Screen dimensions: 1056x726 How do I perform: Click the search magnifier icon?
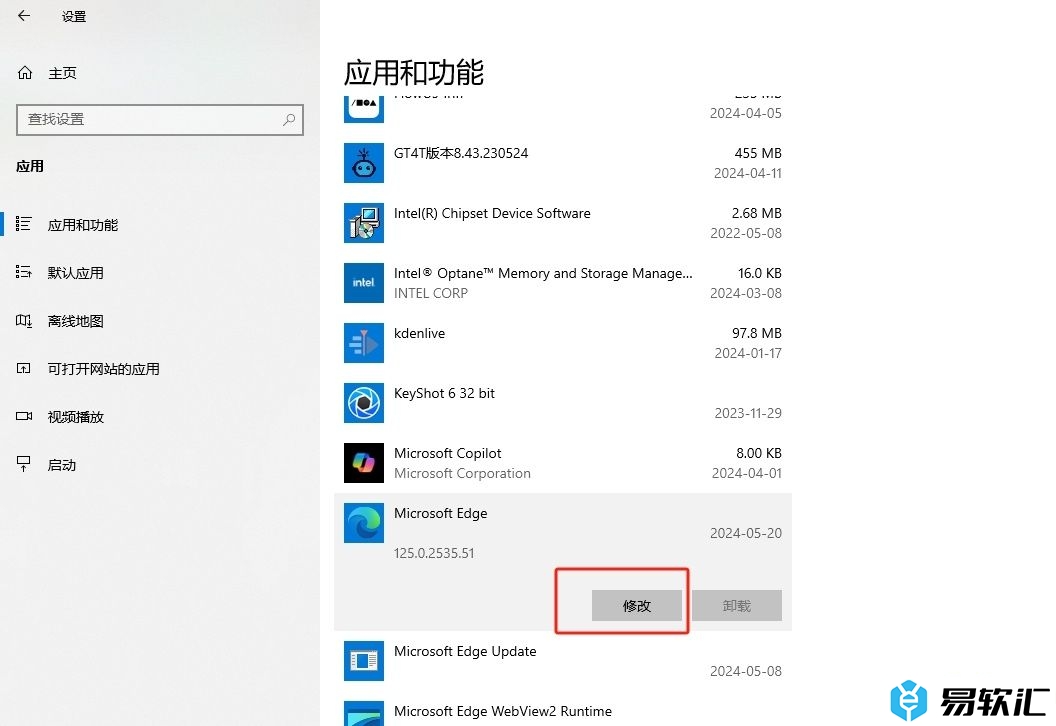click(x=289, y=119)
